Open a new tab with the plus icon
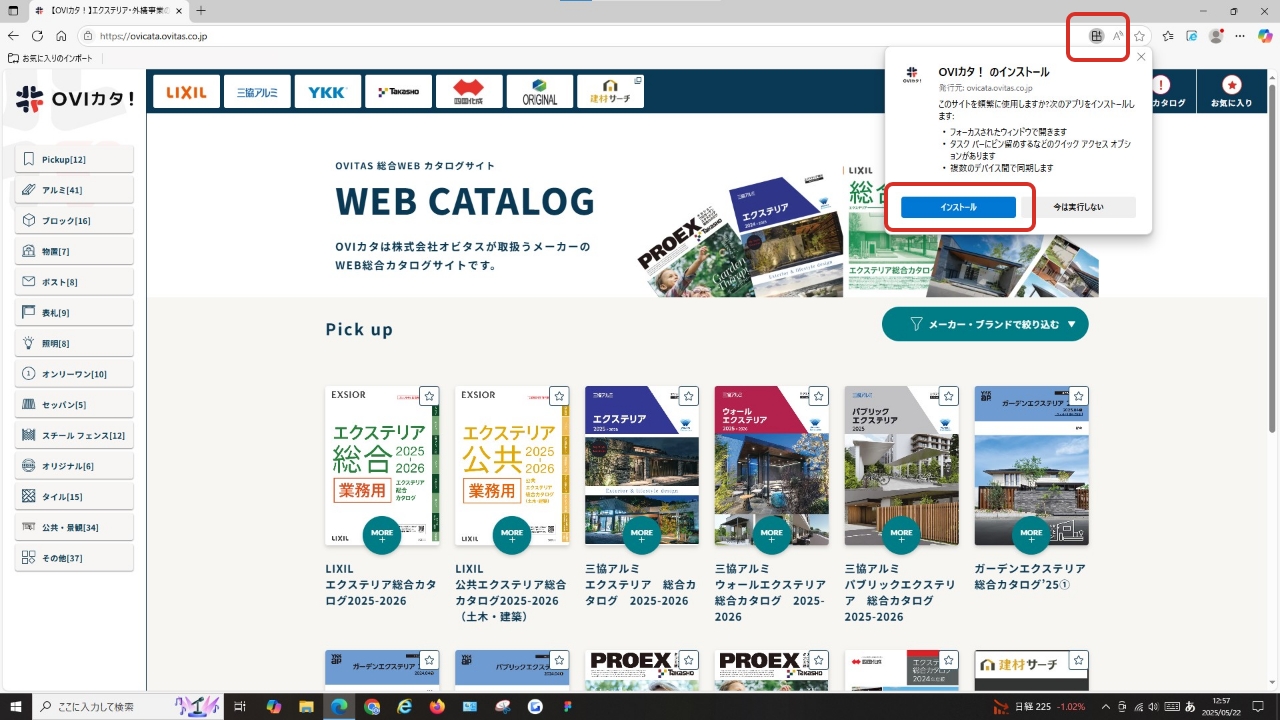 201,11
